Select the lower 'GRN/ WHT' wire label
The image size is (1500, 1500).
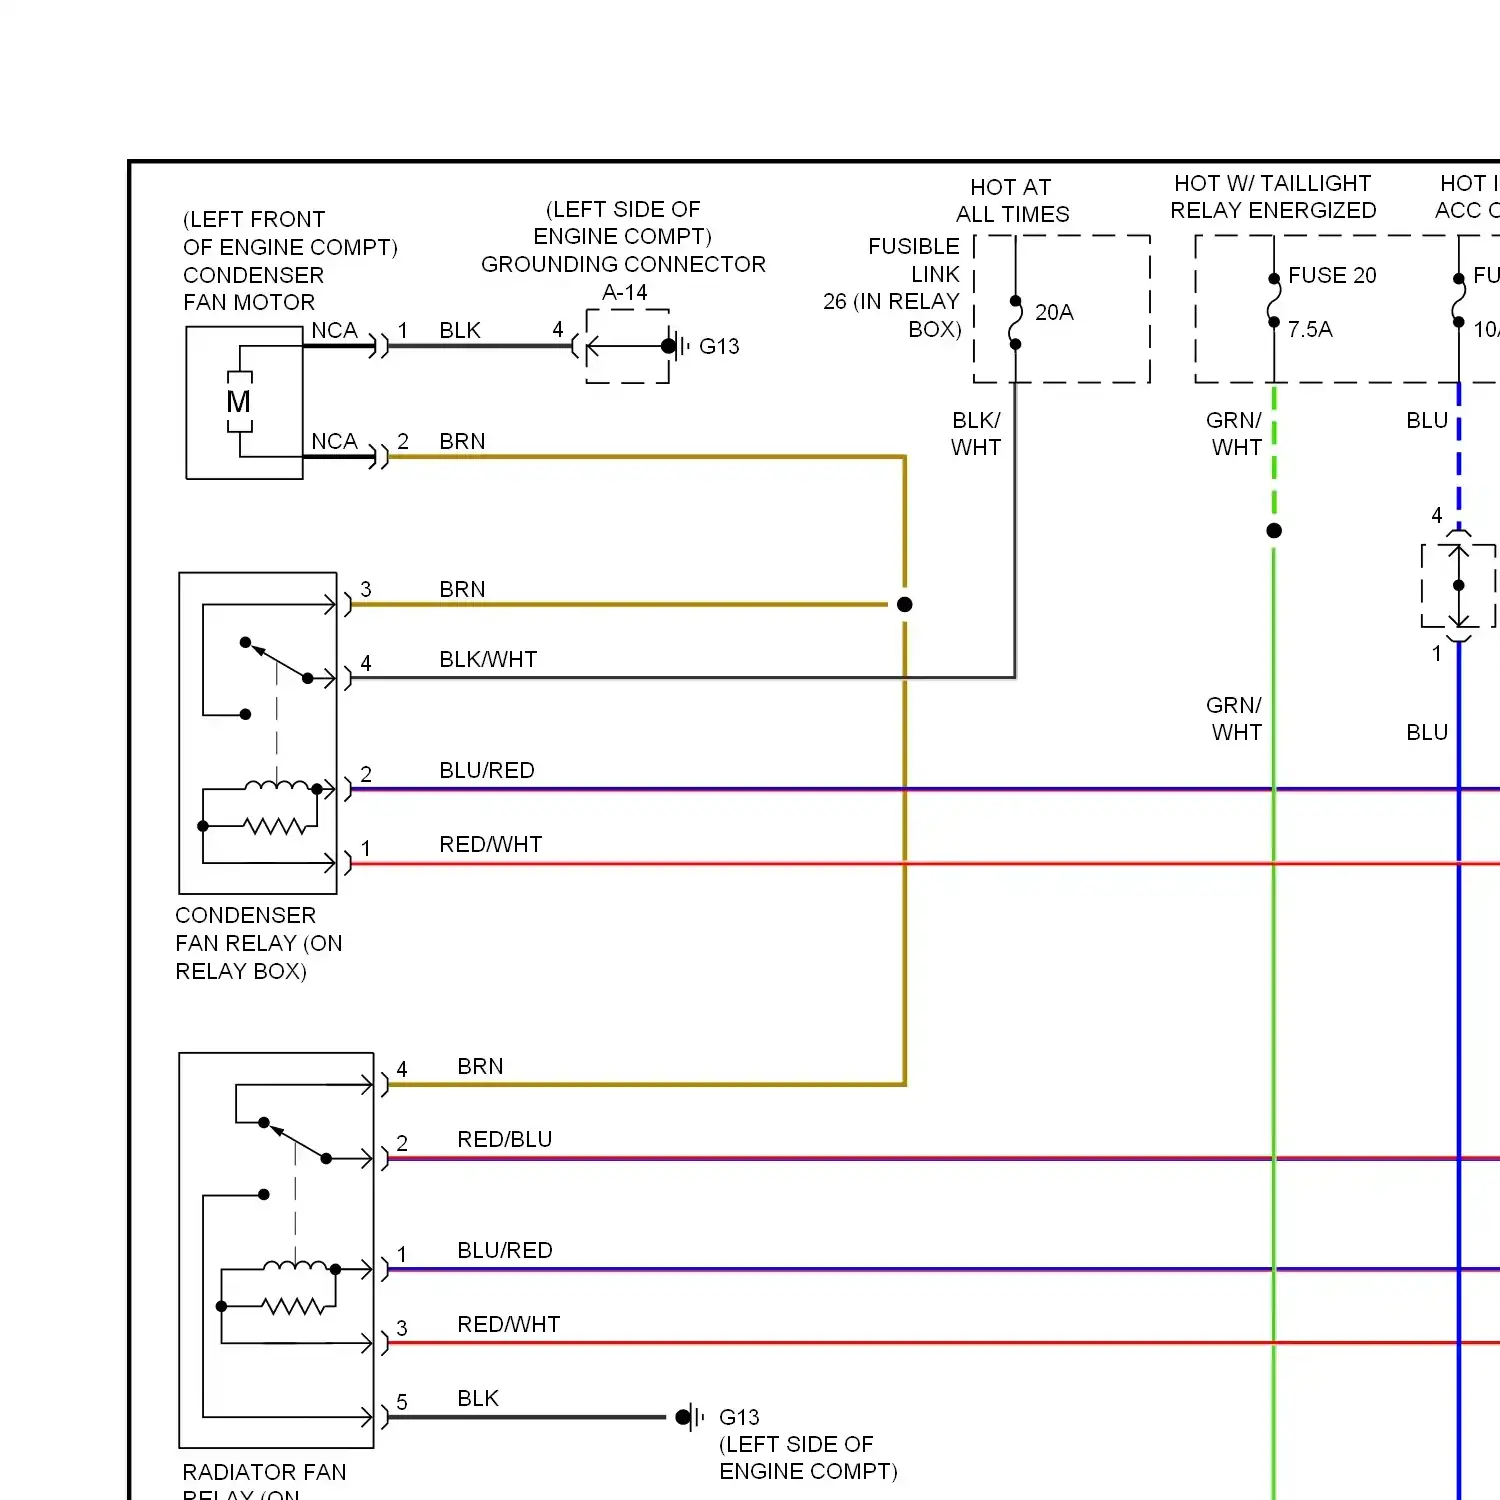pyautogui.click(x=1235, y=718)
